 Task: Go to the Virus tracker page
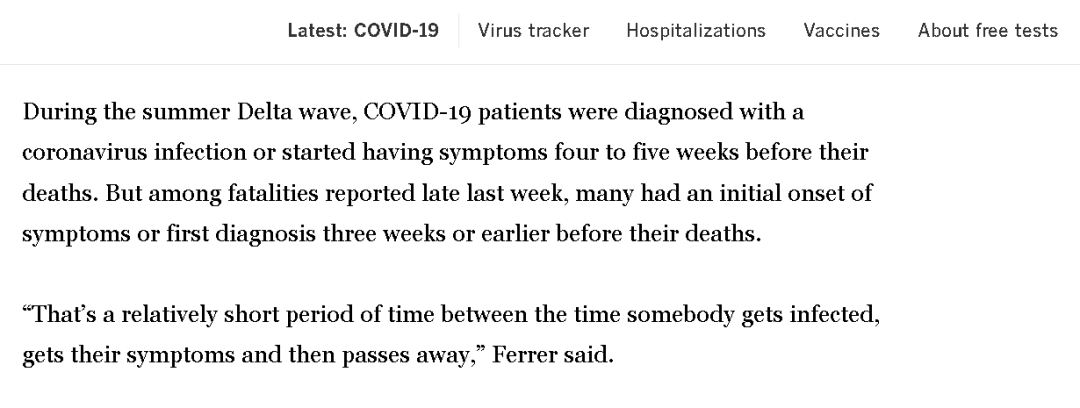click(533, 31)
